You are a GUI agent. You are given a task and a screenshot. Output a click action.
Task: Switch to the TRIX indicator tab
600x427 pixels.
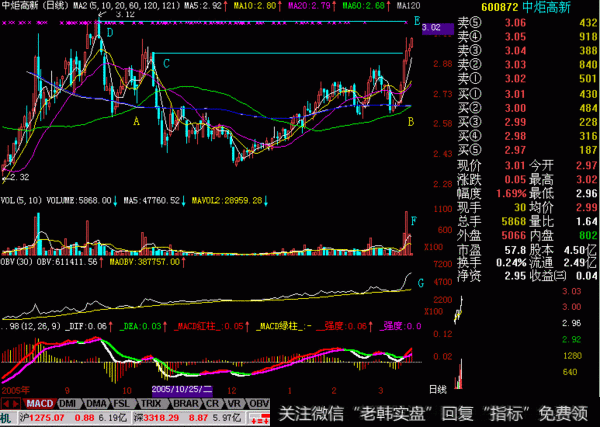152,403
